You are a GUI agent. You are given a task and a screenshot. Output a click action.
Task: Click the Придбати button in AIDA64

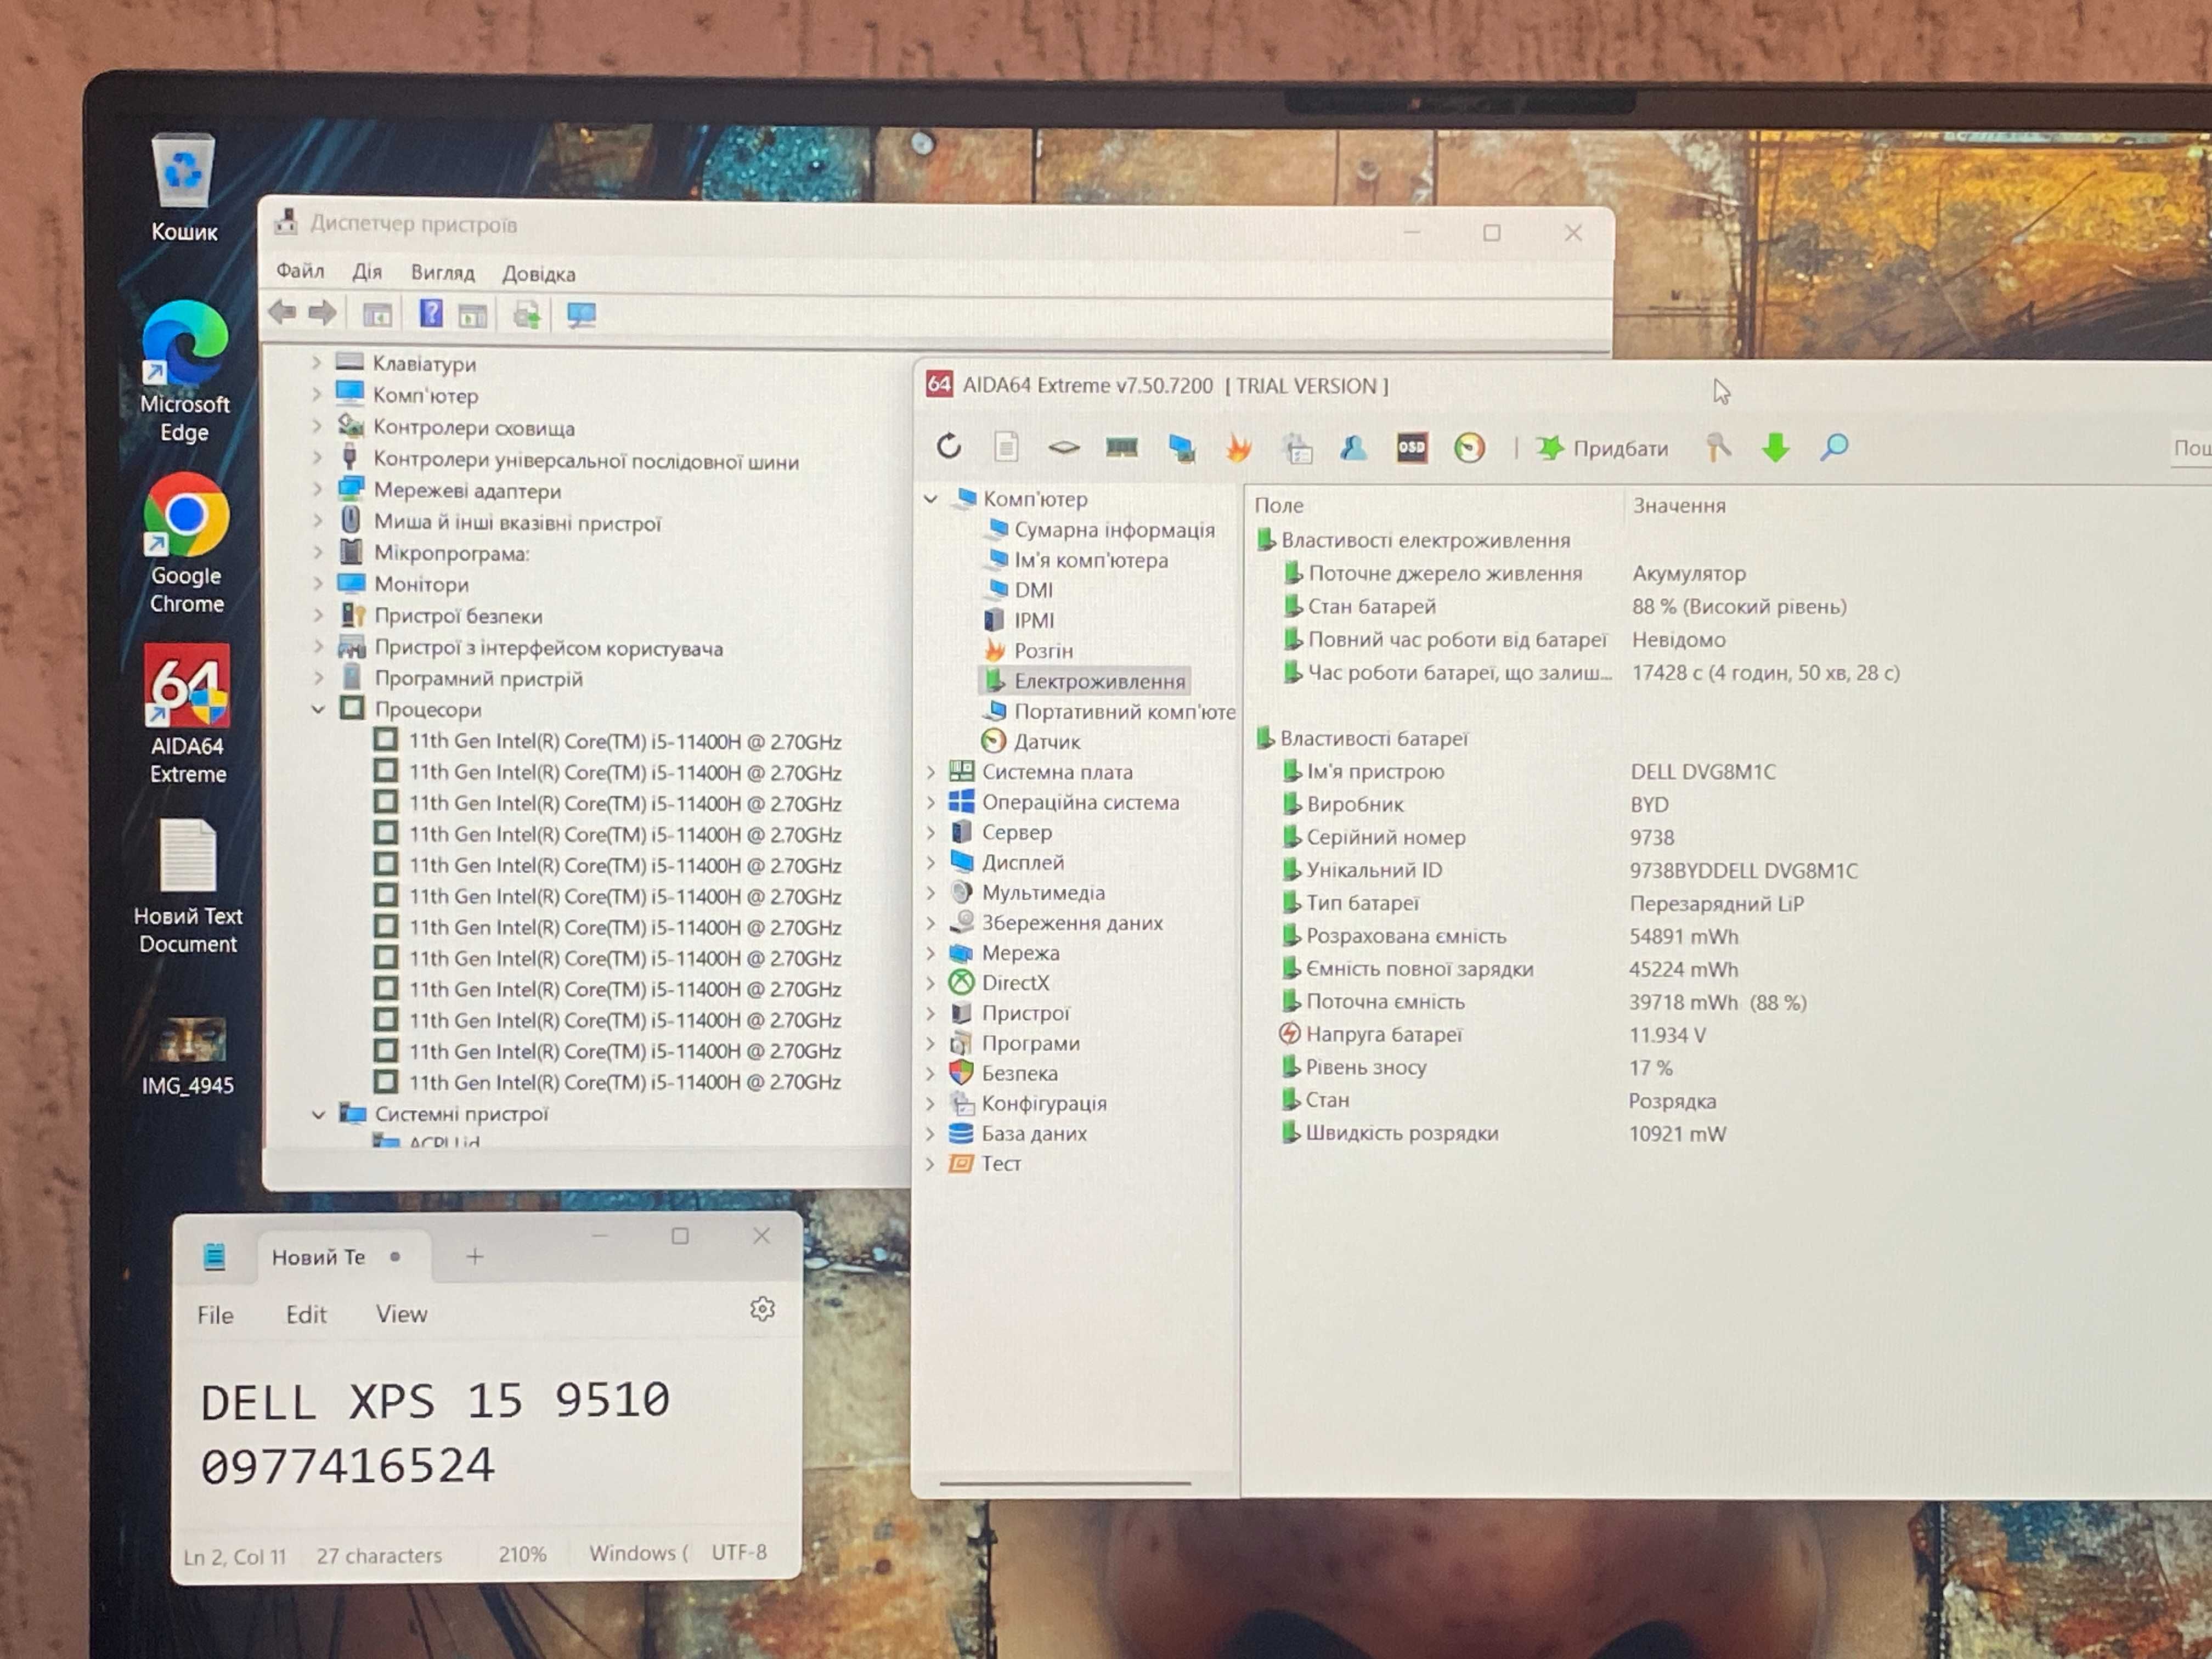pos(1602,448)
